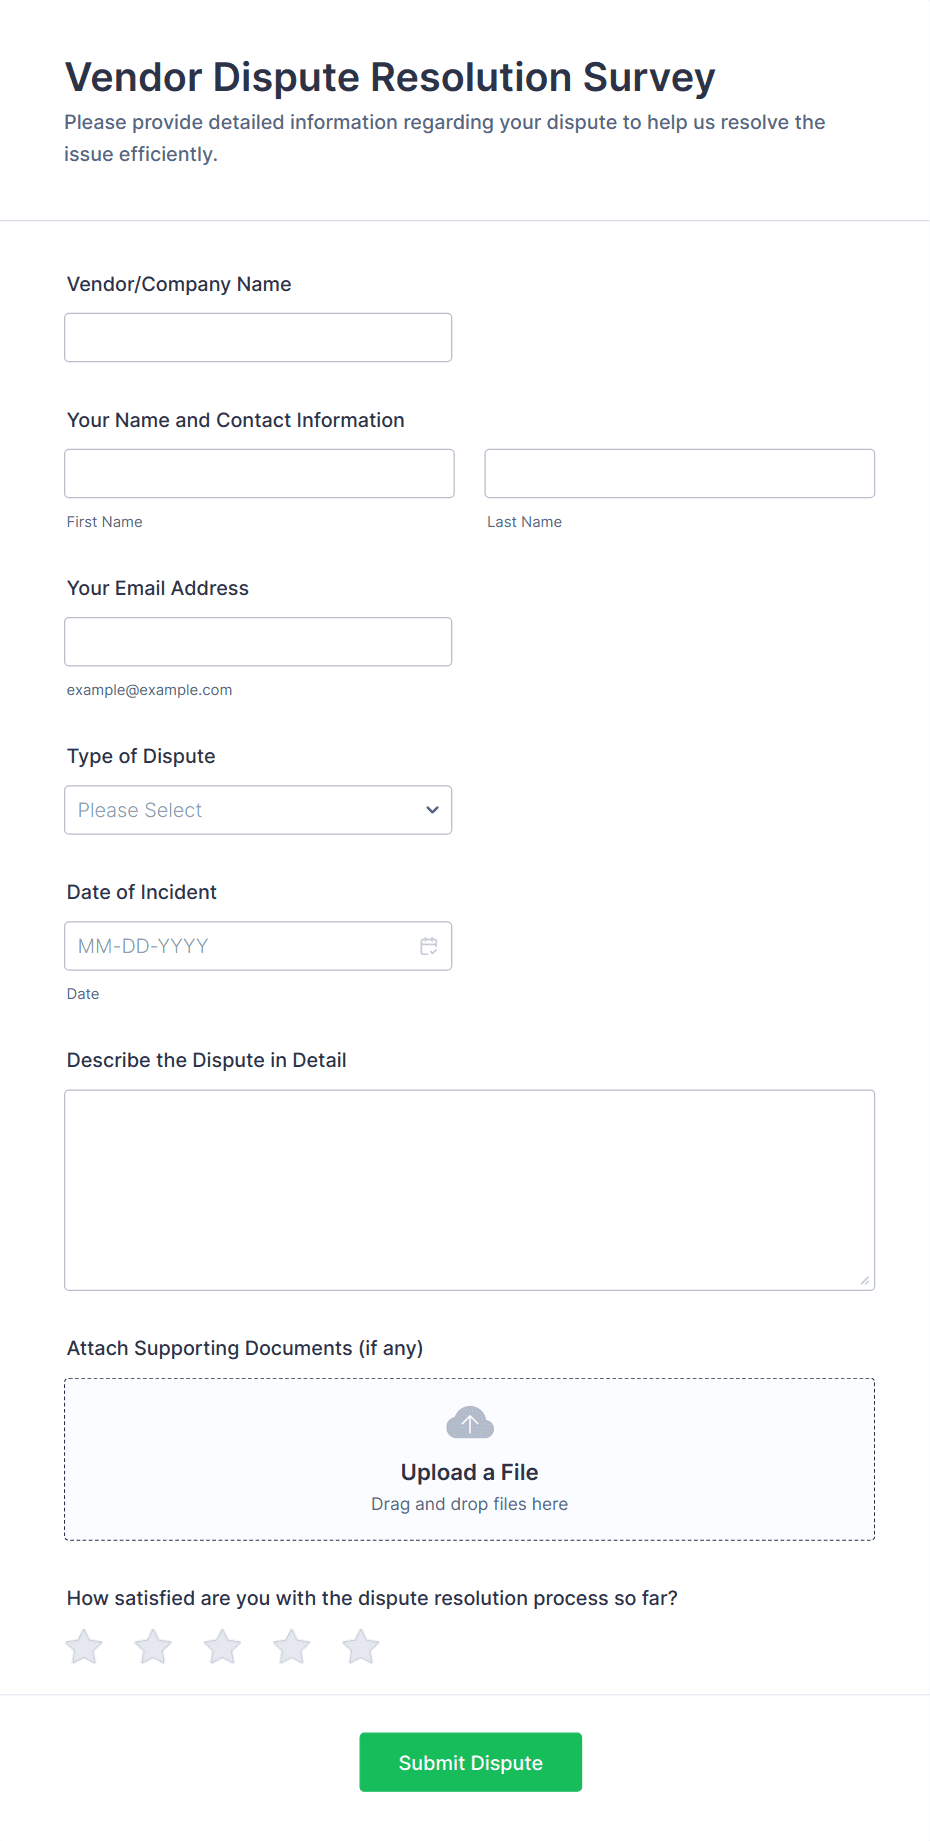Select the first star rating icon
This screenshot has height=1841, width=930.
pyautogui.click(x=84, y=1646)
